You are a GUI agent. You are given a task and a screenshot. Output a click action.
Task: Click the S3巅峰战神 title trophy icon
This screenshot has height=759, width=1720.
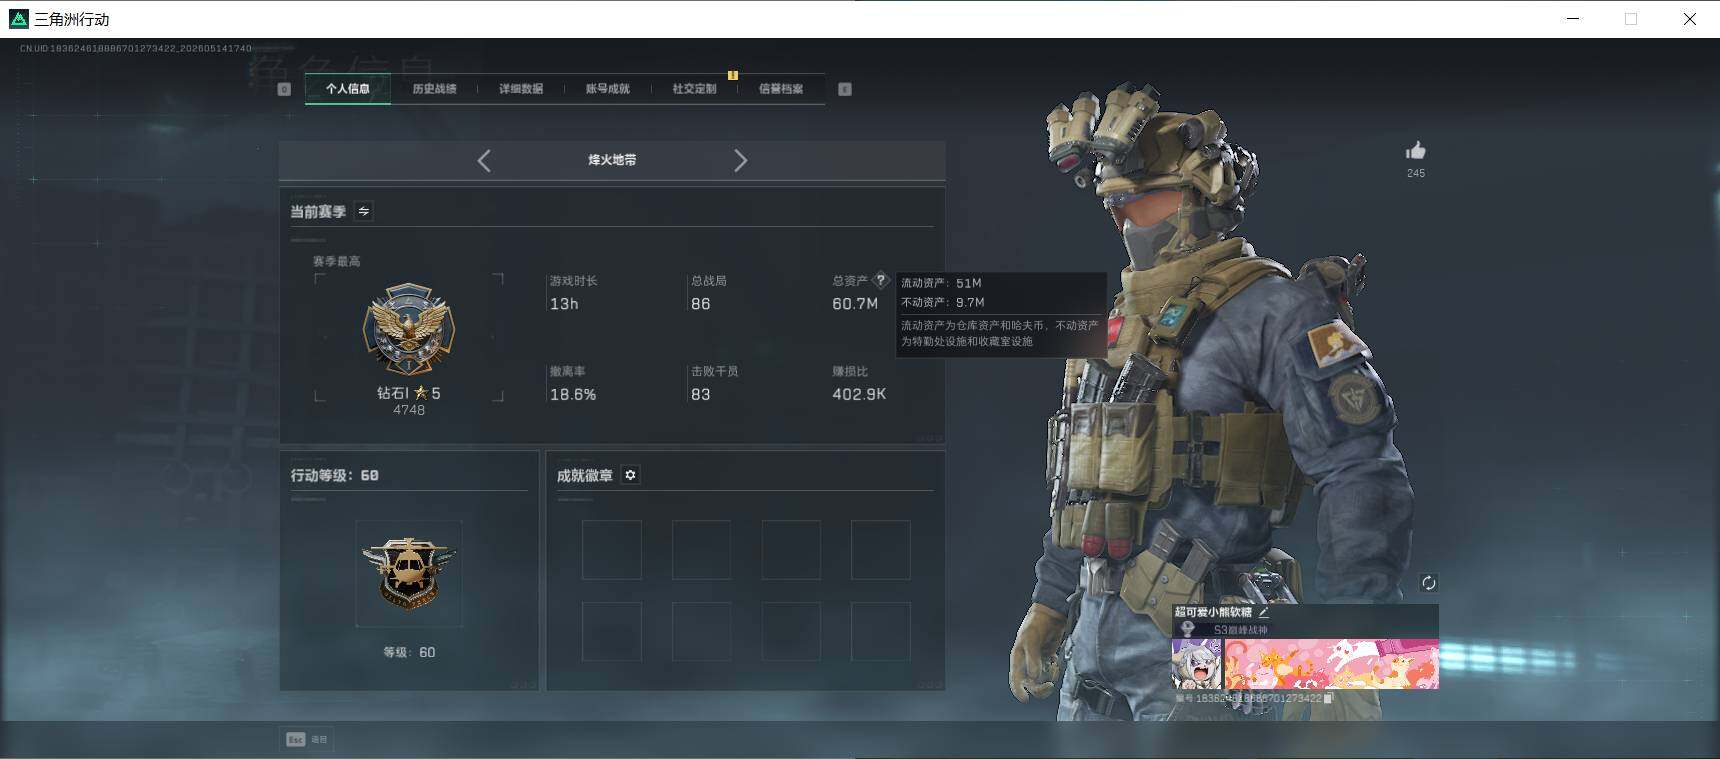coord(1188,629)
